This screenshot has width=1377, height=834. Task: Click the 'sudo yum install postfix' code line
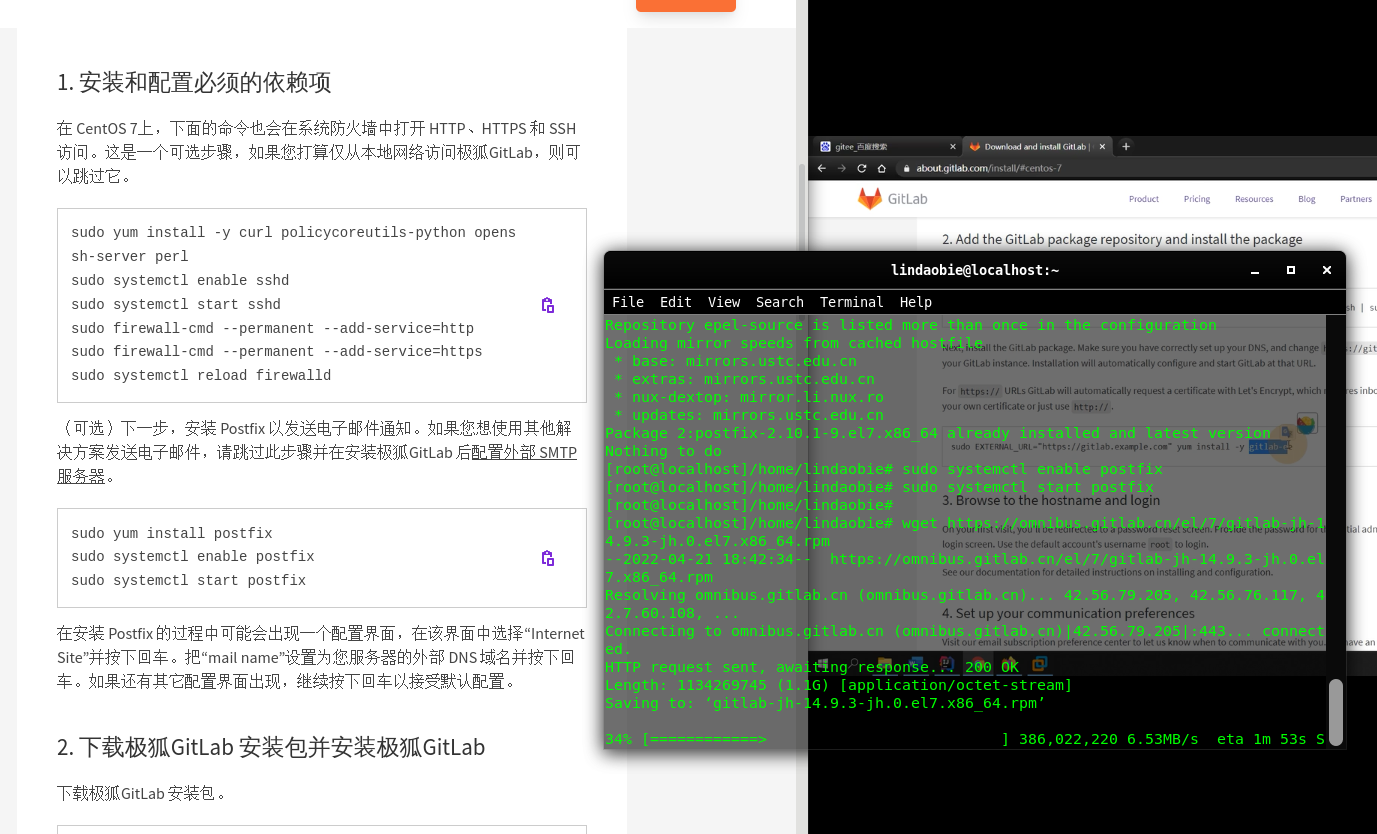[172, 534]
